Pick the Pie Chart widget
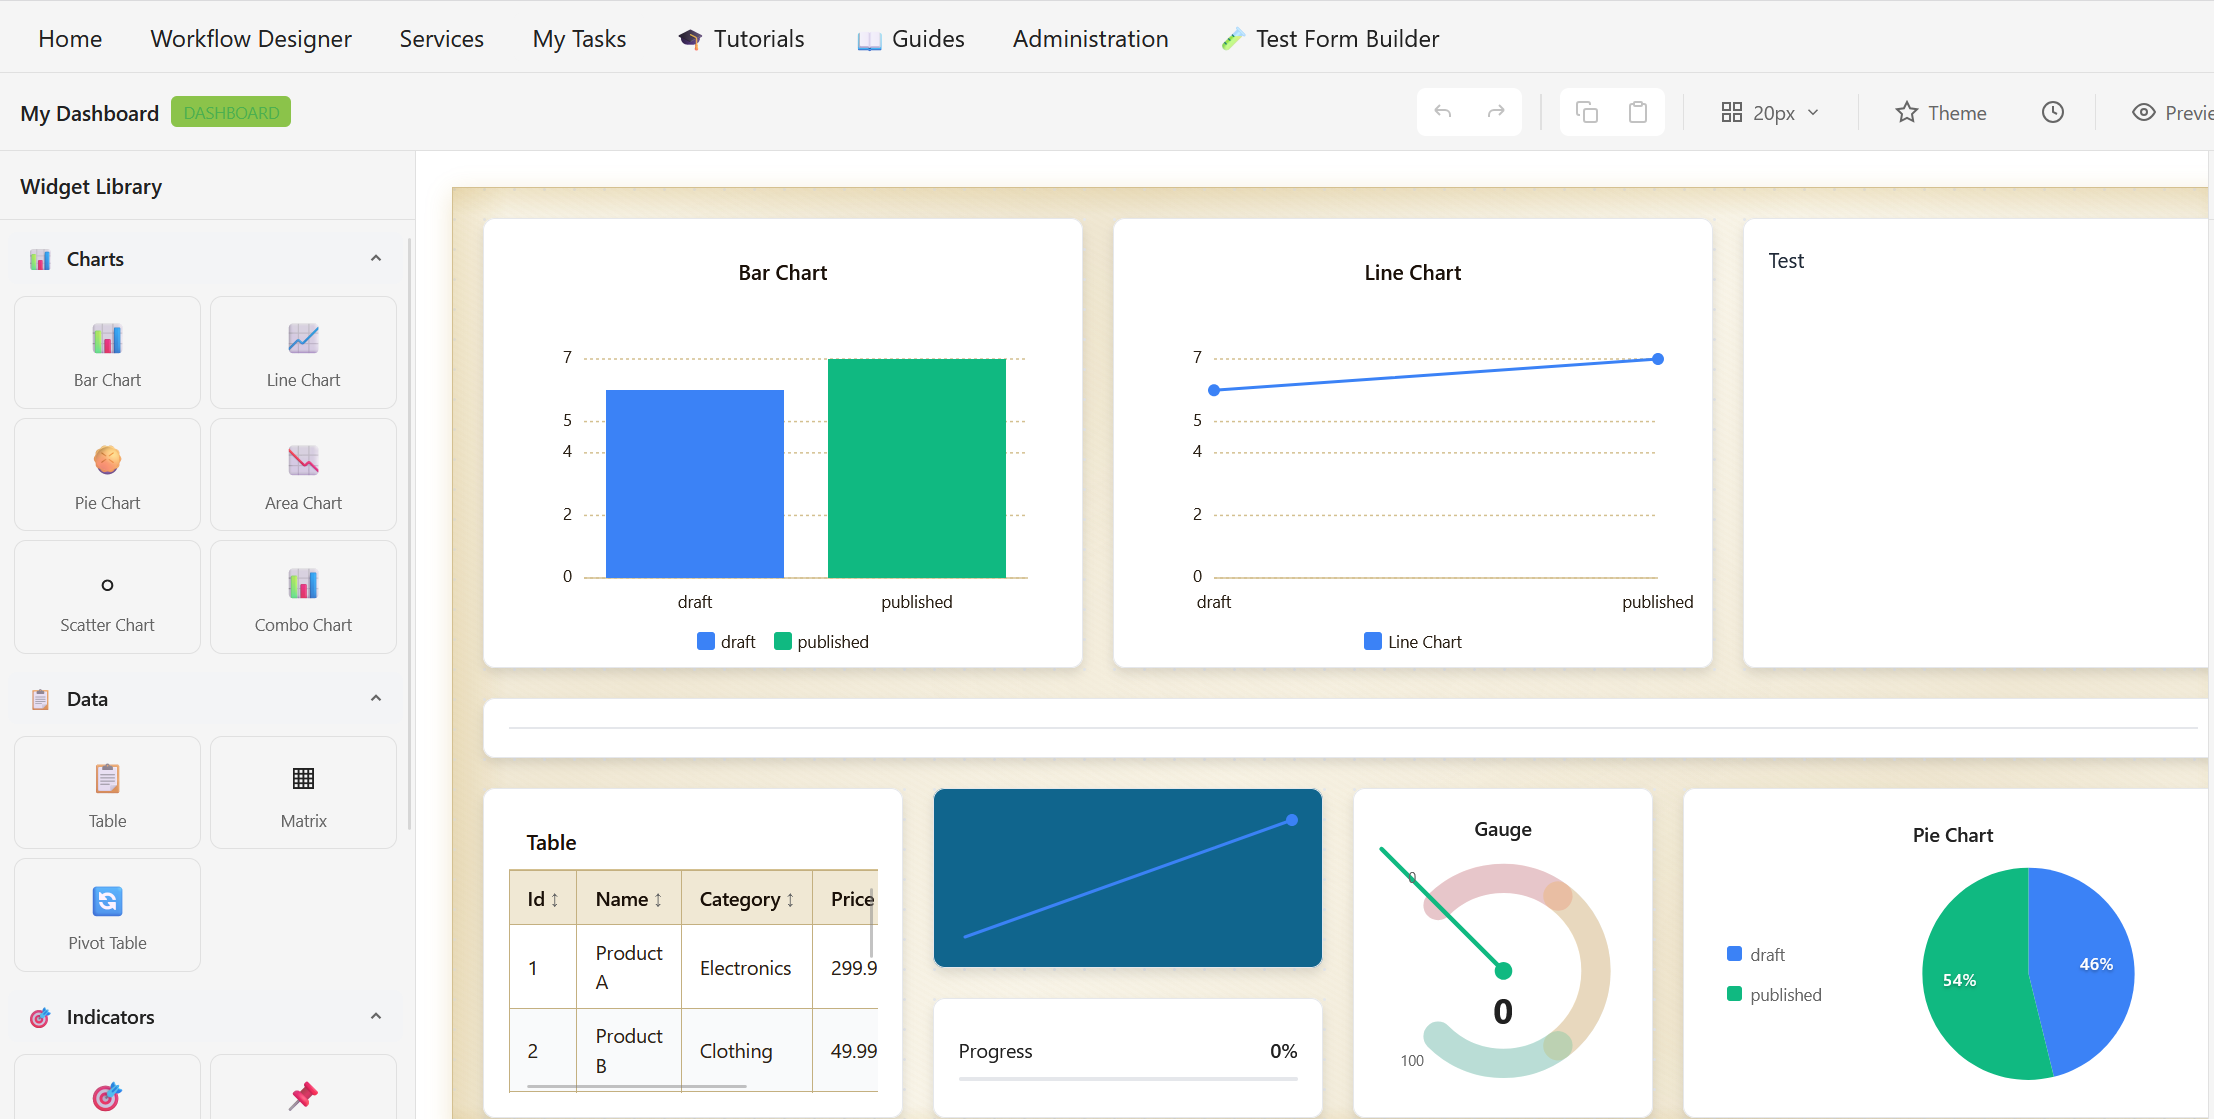This screenshot has width=2214, height=1119. pyautogui.click(x=107, y=475)
